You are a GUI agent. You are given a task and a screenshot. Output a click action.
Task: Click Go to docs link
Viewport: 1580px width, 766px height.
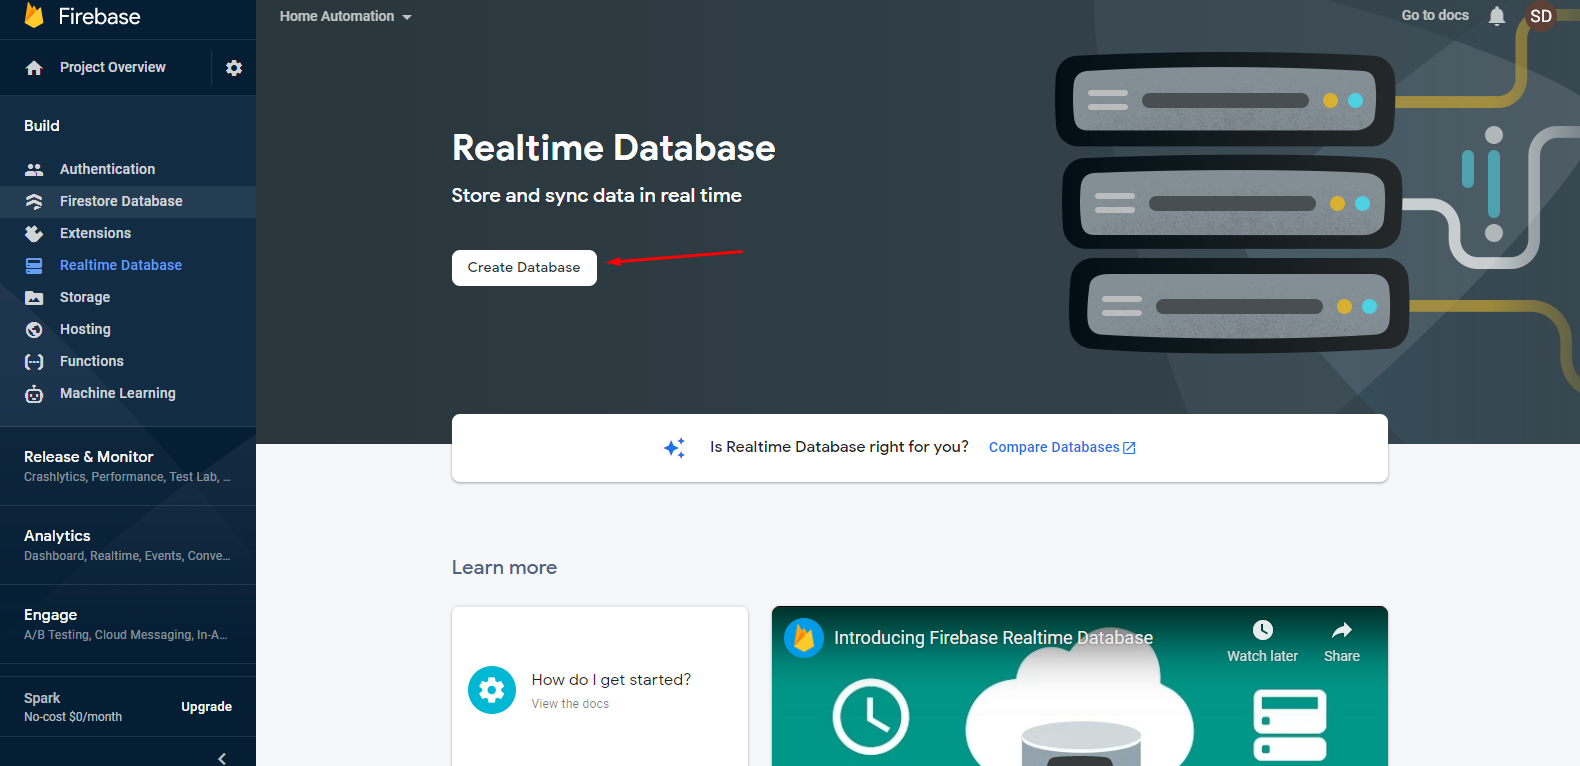[x=1435, y=15]
